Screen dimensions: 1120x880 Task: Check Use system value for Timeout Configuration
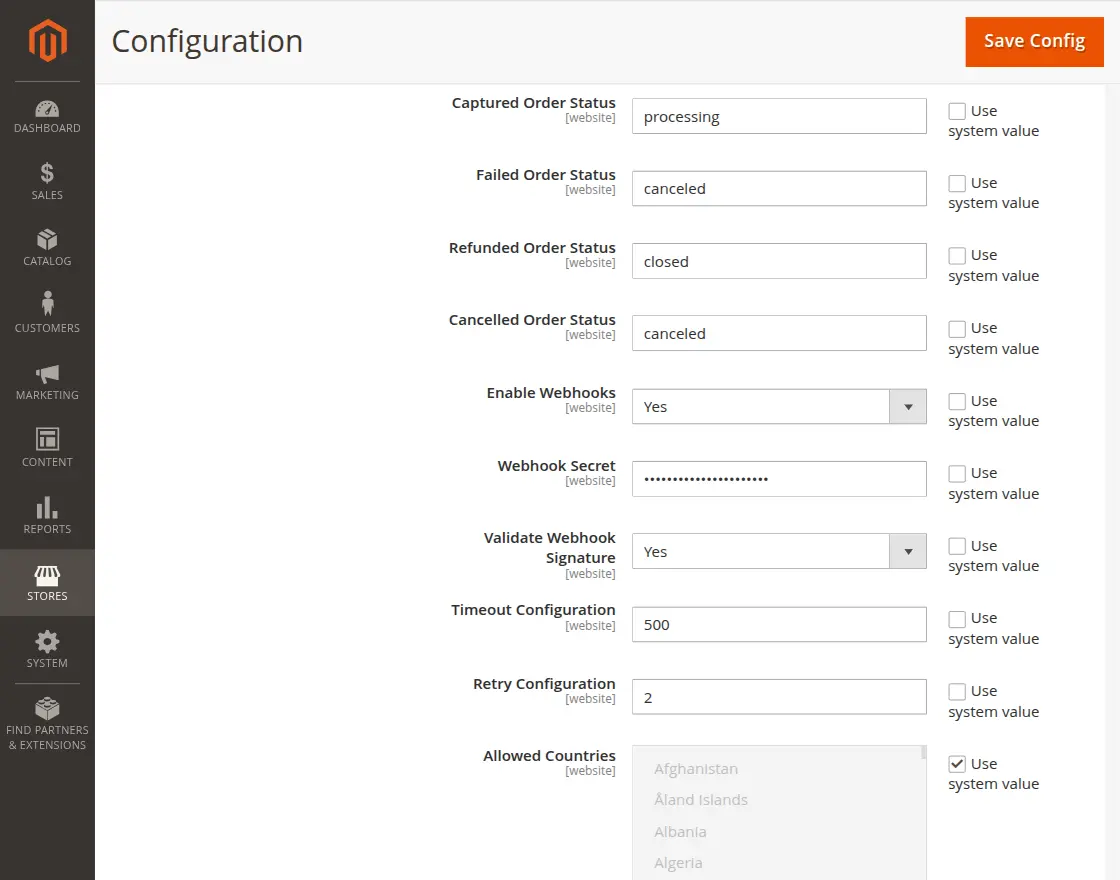pyautogui.click(x=957, y=619)
